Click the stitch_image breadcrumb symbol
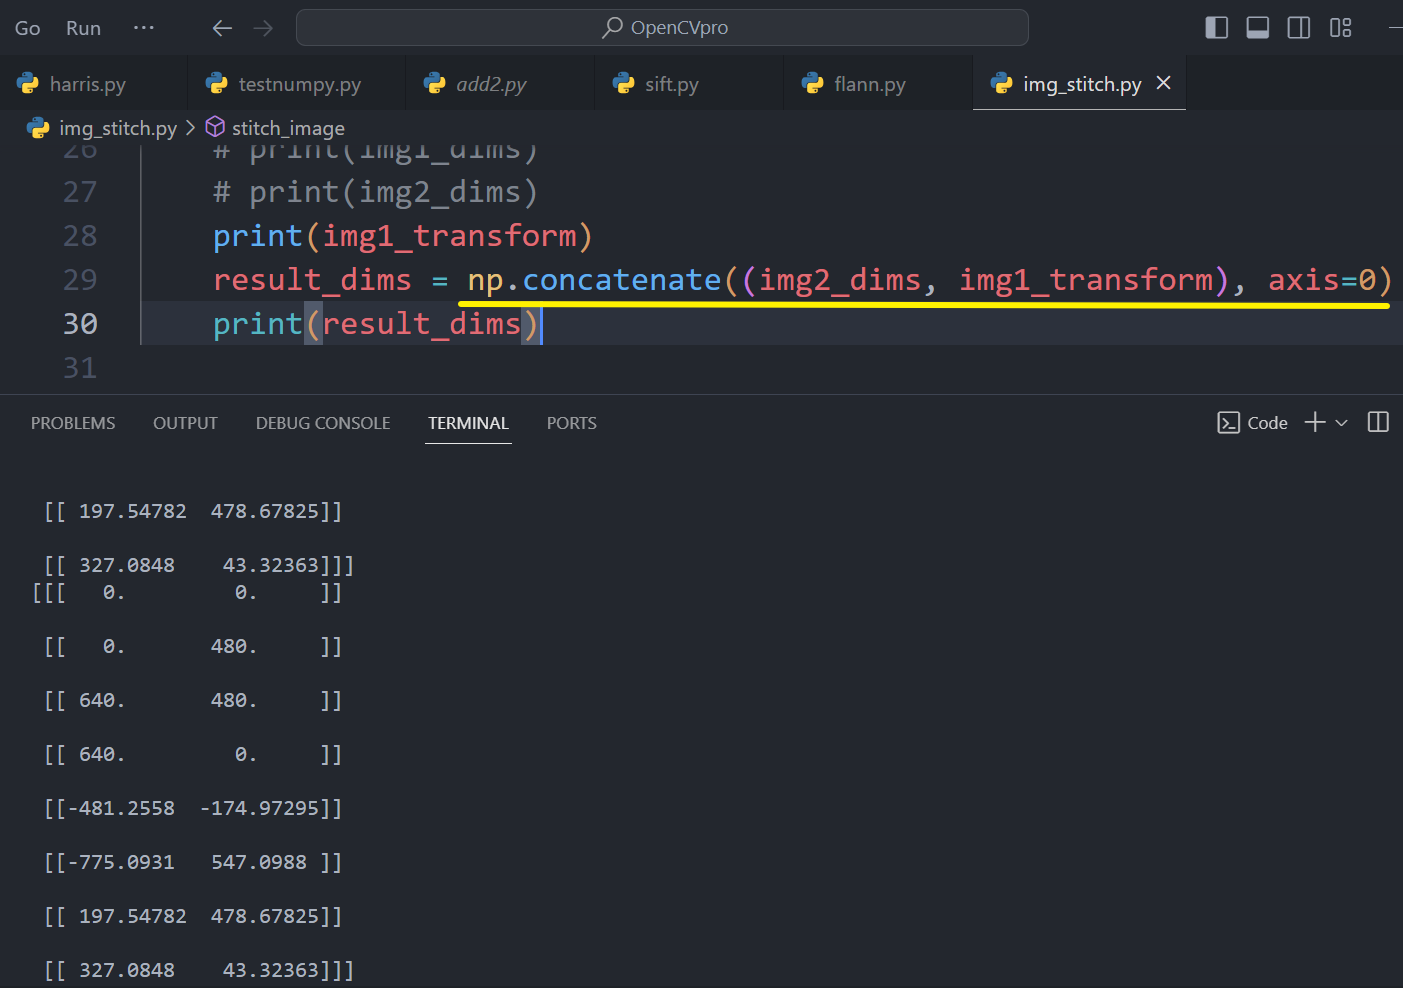1403x988 pixels. [288, 128]
